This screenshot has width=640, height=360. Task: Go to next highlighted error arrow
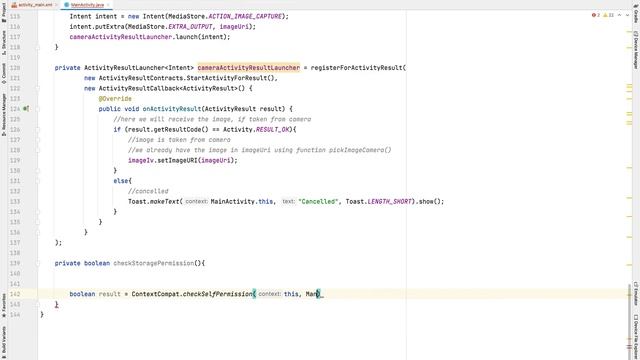(x=627, y=15)
